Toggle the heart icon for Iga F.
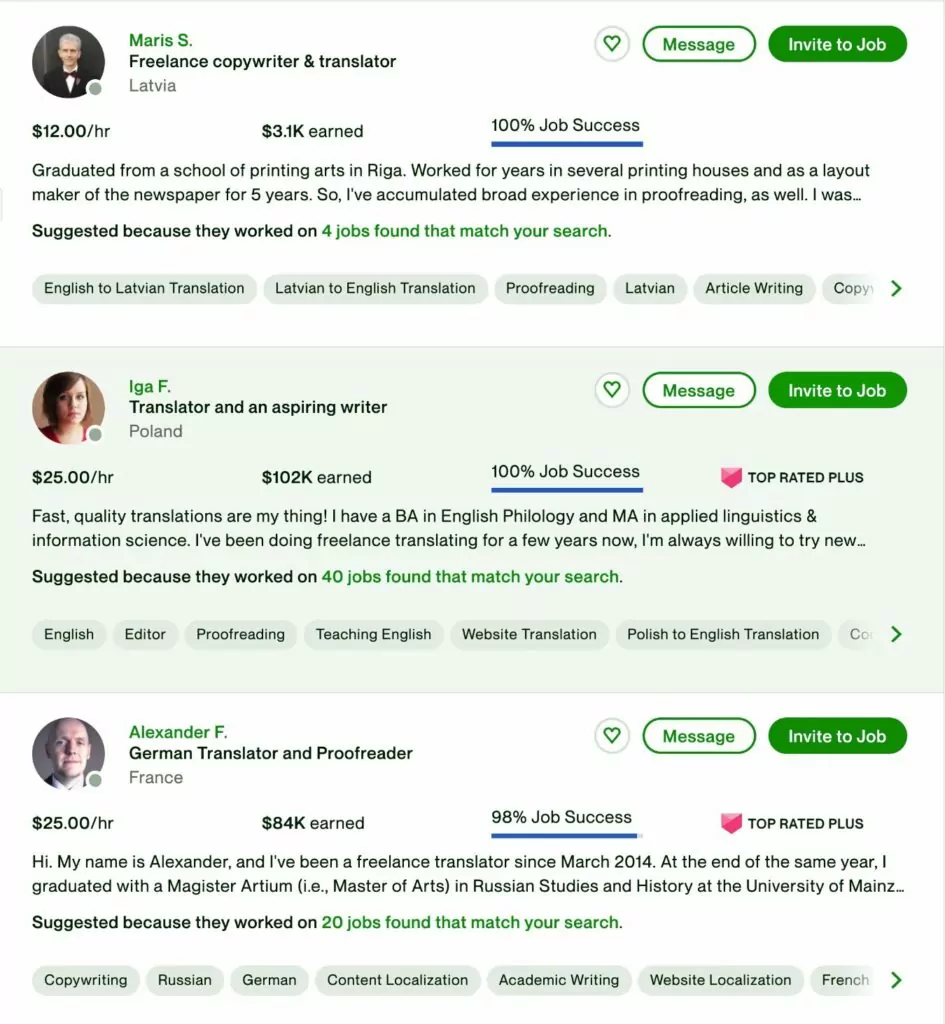 (612, 390)
